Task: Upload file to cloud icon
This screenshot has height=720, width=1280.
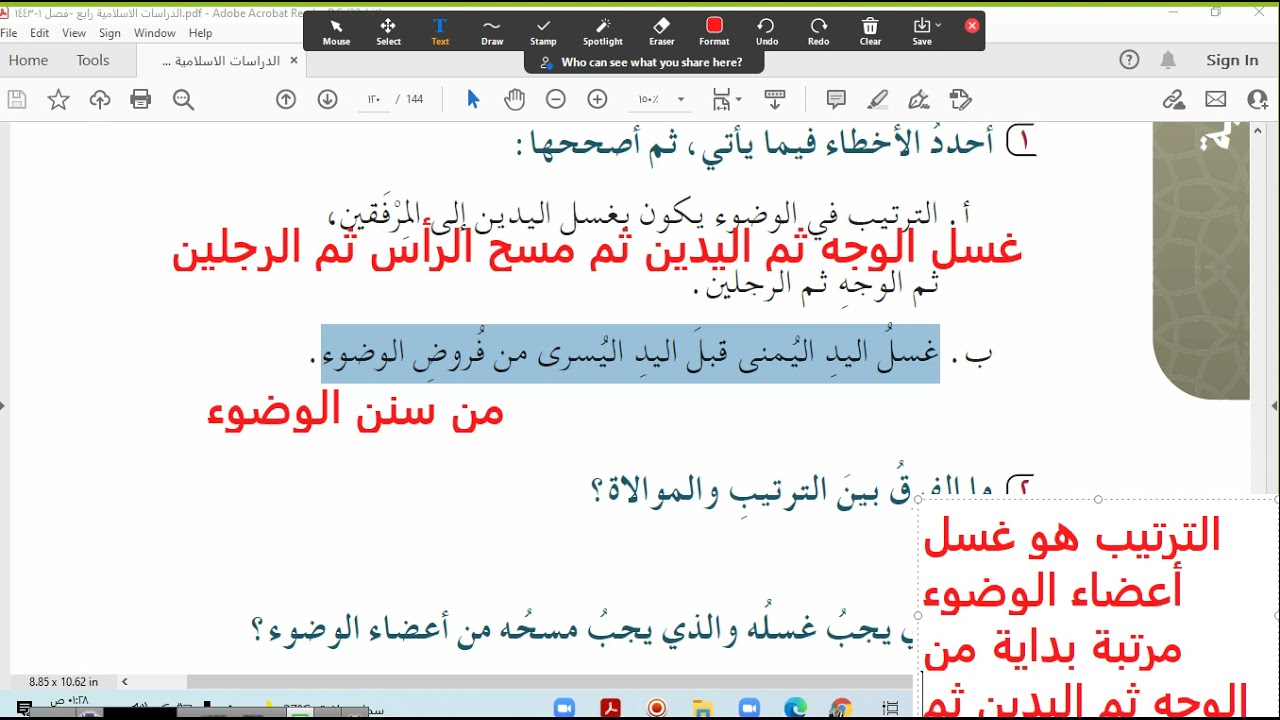Action: (x=100, y=99)
